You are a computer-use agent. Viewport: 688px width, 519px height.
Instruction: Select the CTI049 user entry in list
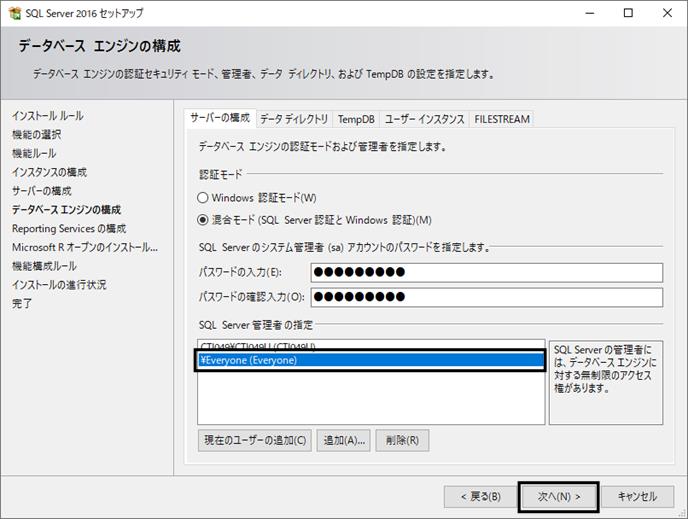[371, 346]
